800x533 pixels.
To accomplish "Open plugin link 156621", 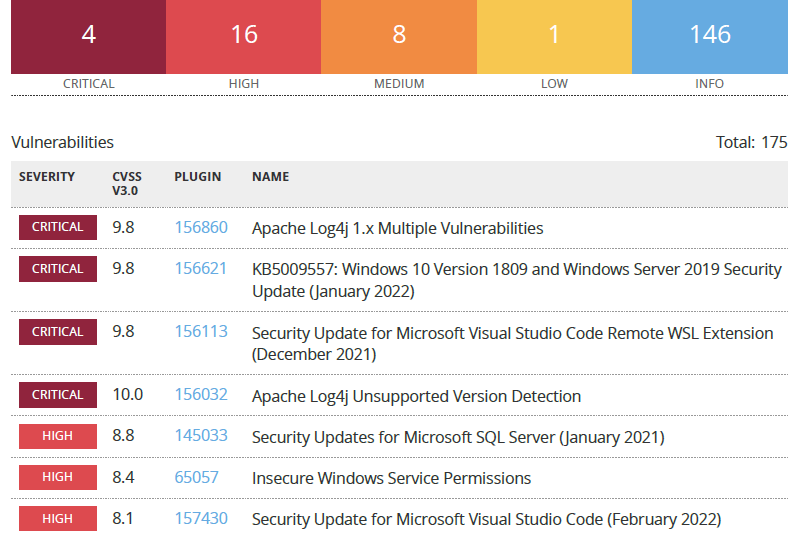I will click(x=201, y=269).
